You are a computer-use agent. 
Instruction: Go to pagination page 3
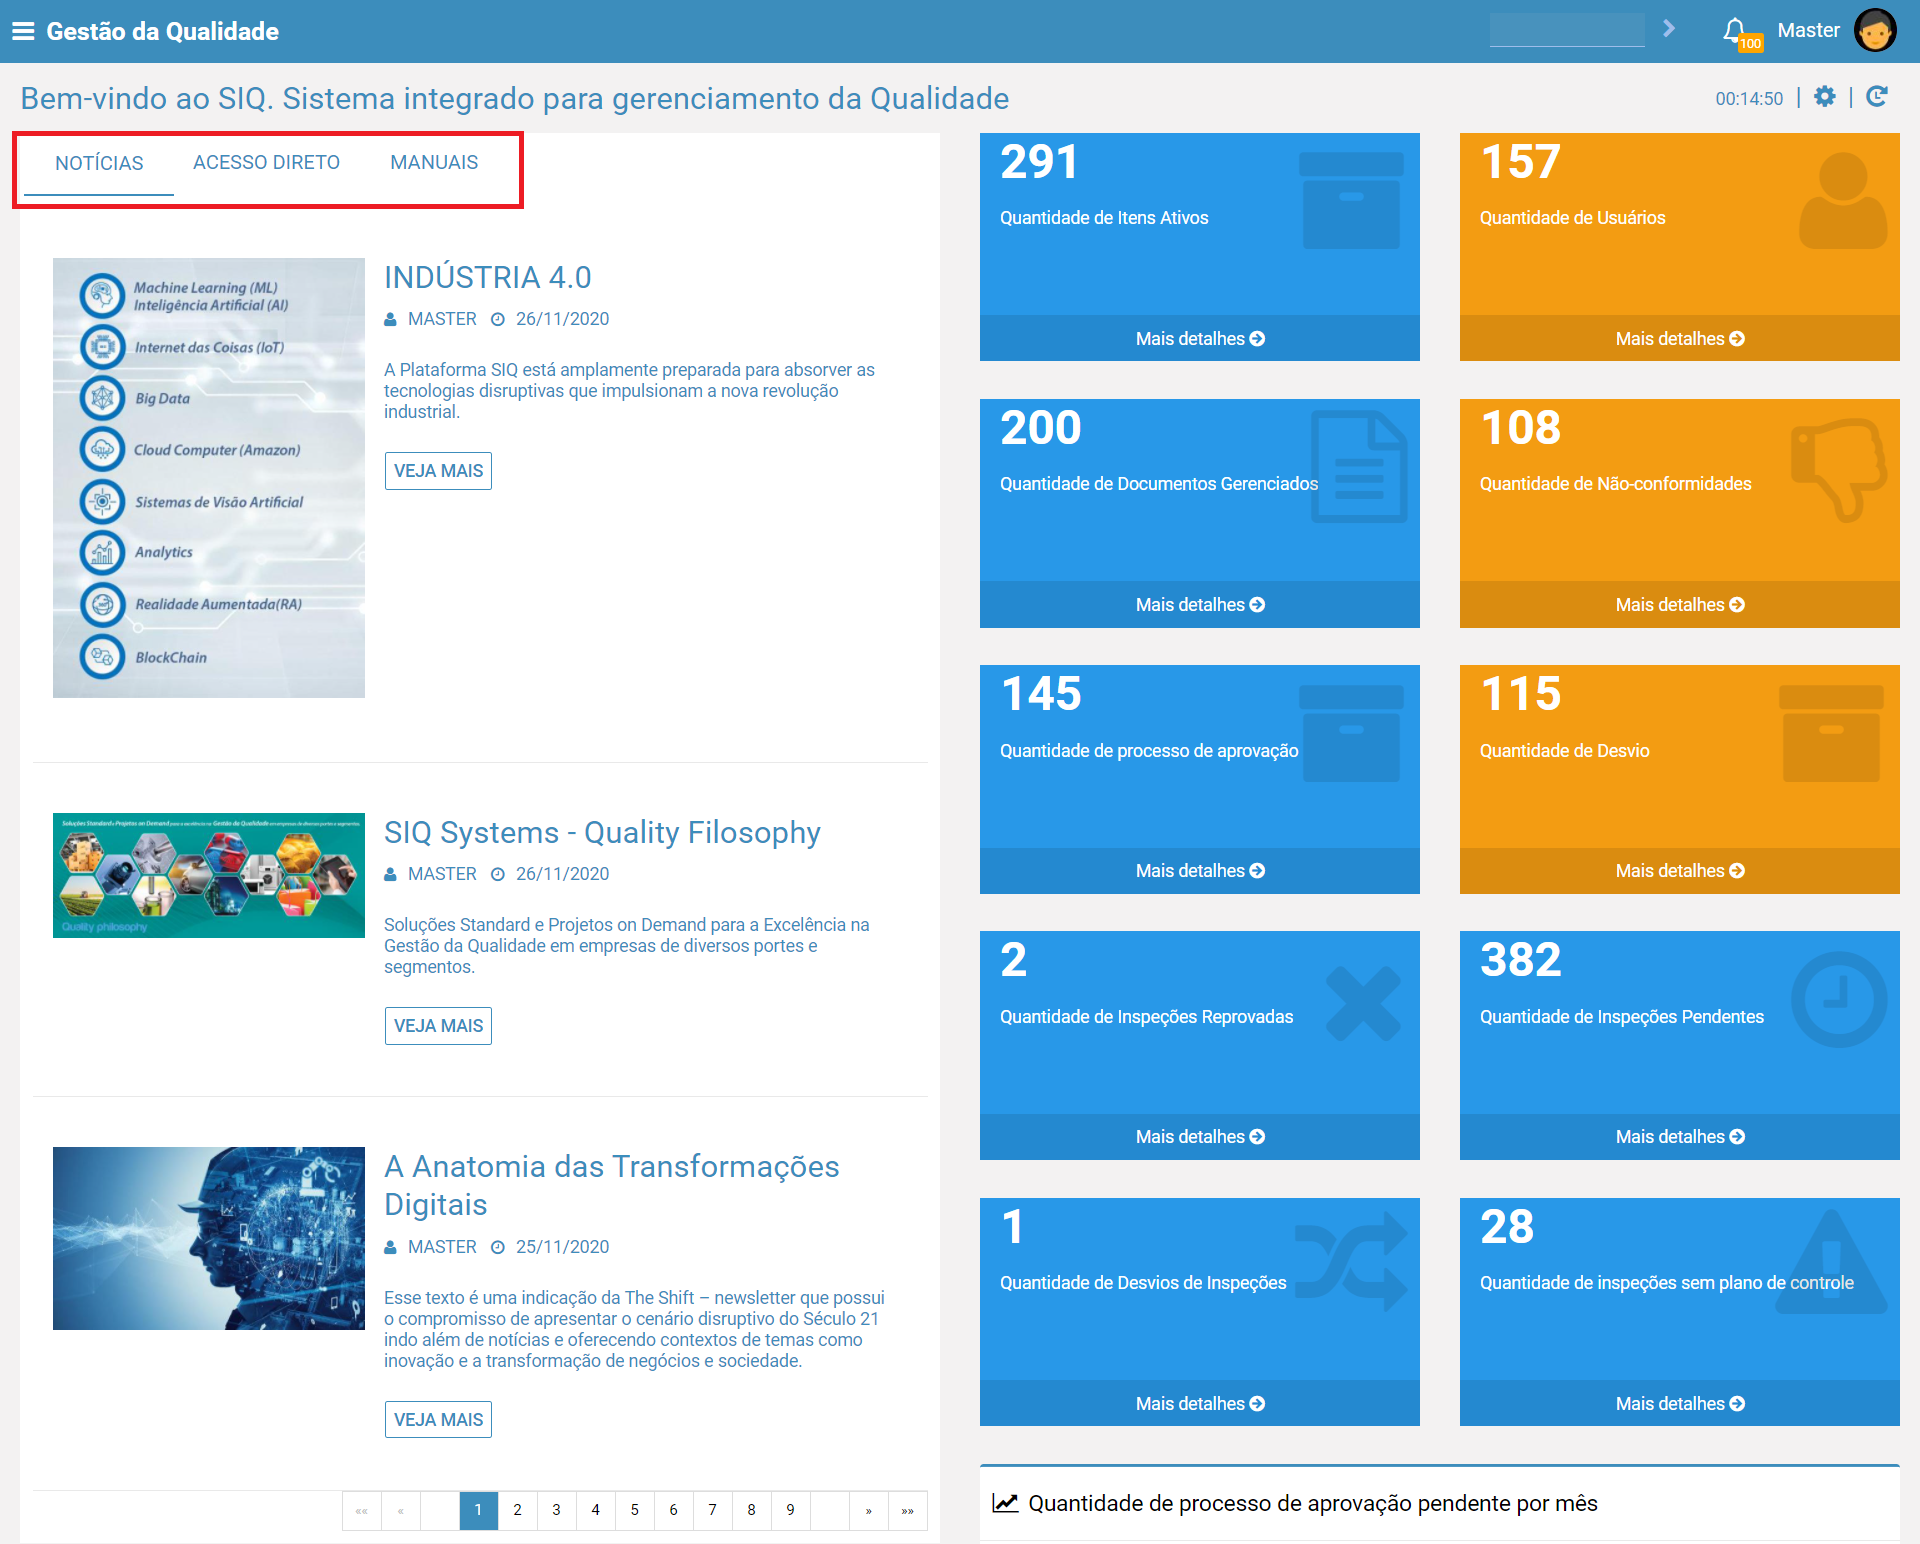pyautogui.click(x=556, y=1510)
